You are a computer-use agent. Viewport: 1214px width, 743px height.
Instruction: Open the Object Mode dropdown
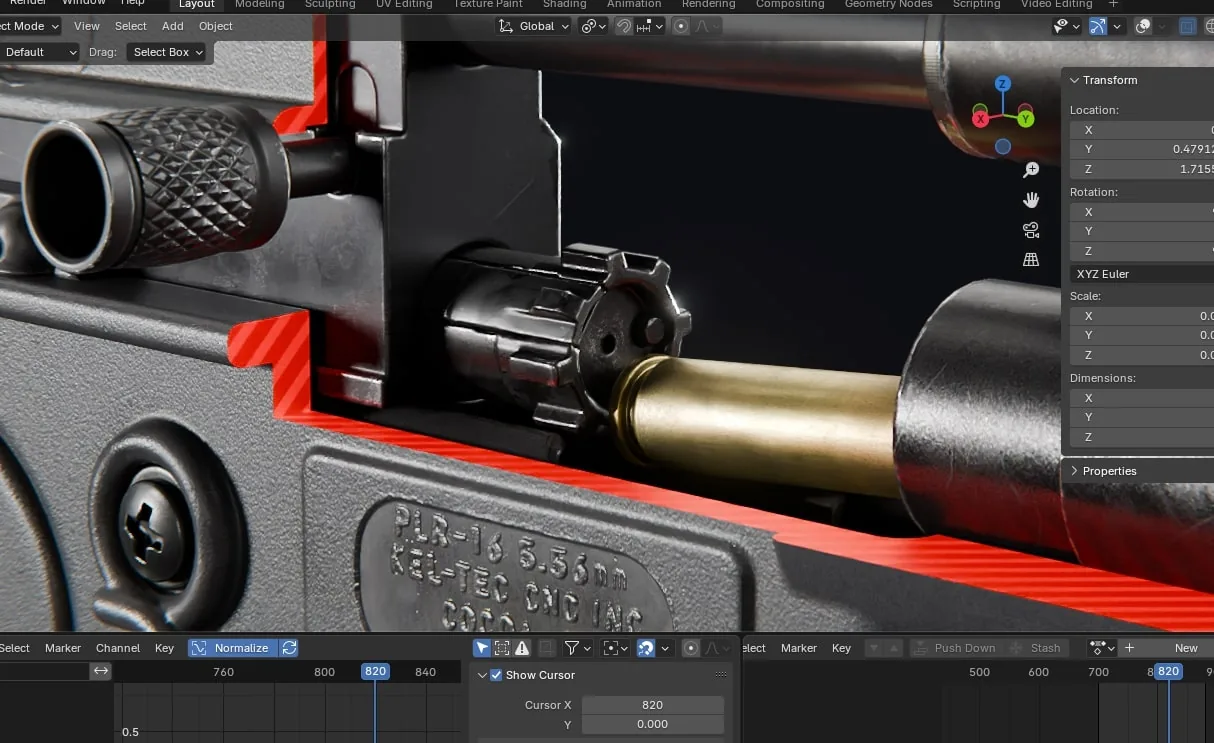(30, 26)
